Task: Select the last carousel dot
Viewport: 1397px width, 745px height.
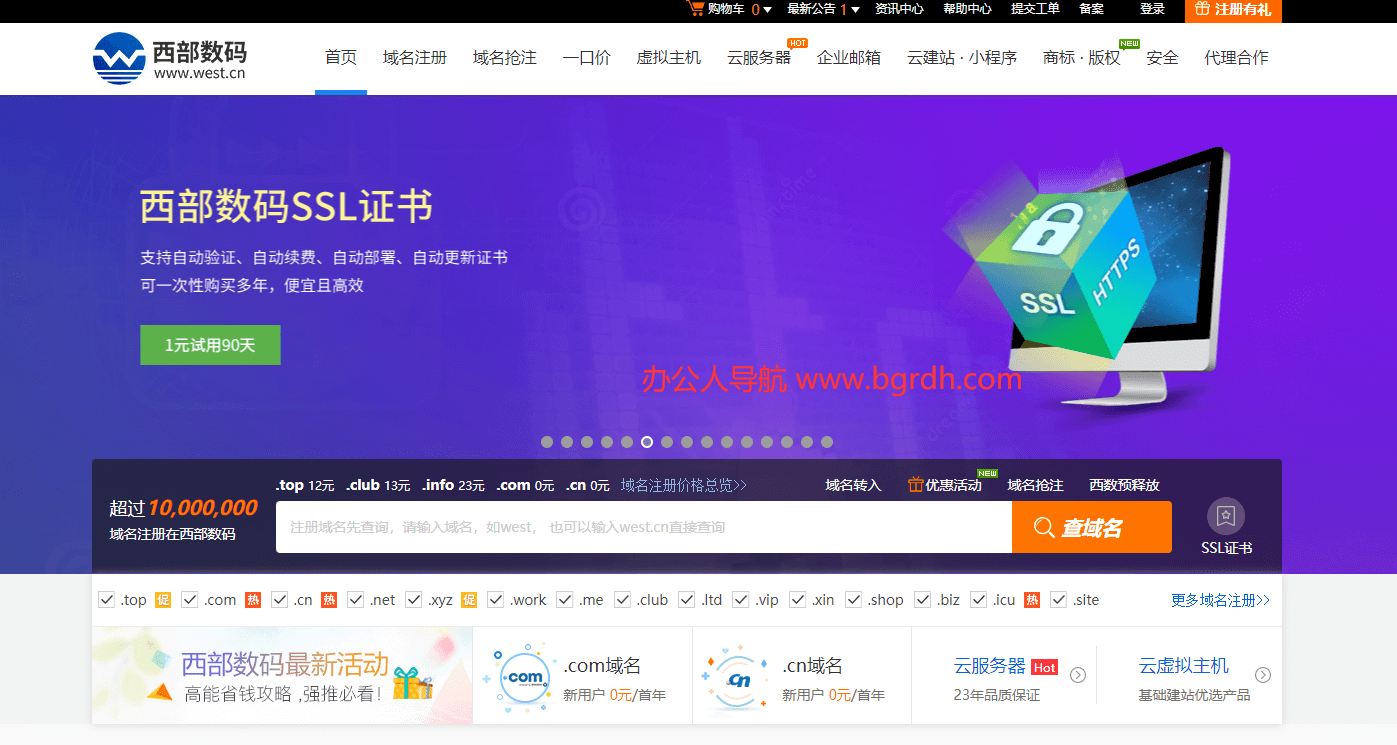Action: click(827, 442)
